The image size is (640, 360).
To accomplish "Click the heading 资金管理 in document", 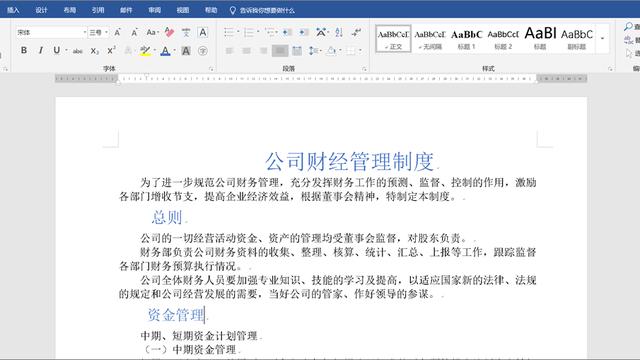I will click(176, 315).
